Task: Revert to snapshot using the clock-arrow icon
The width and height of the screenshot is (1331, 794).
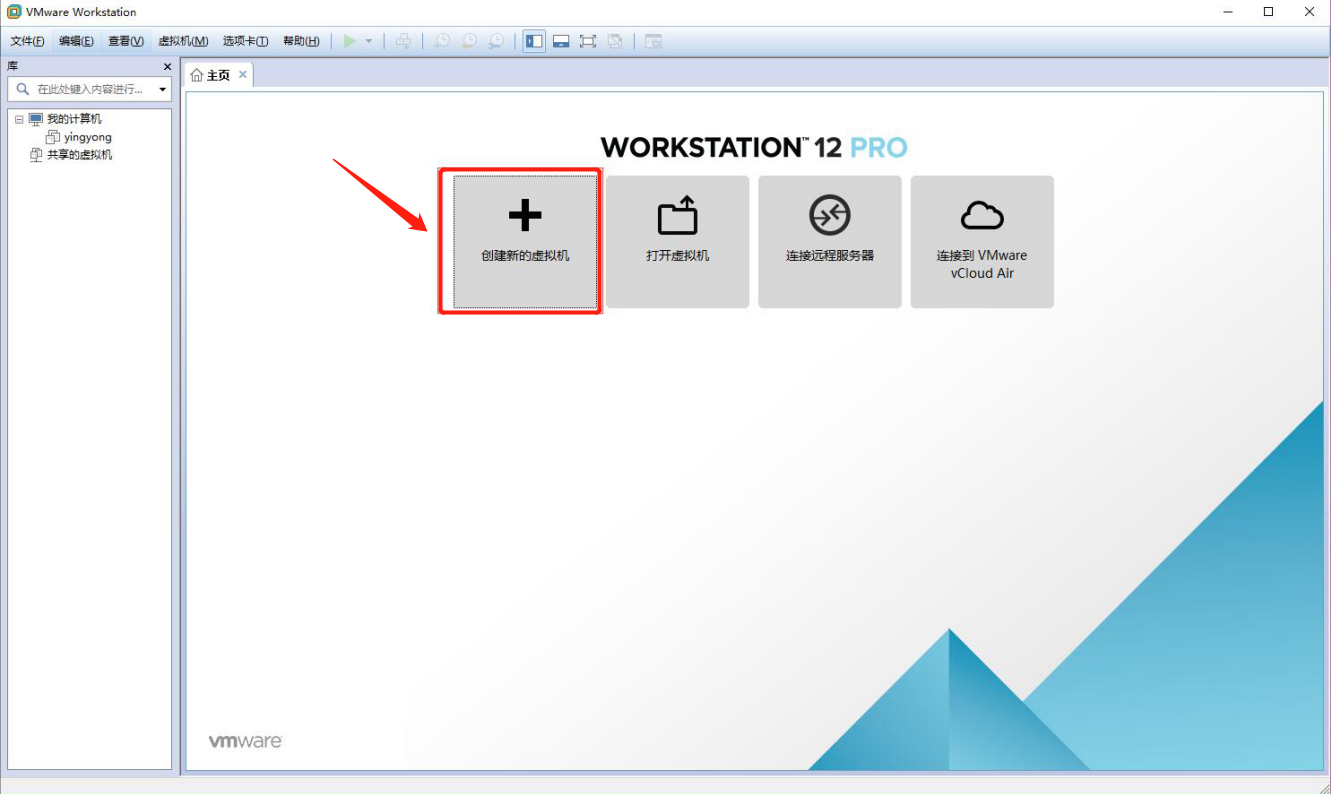Action: coord(469,41)
